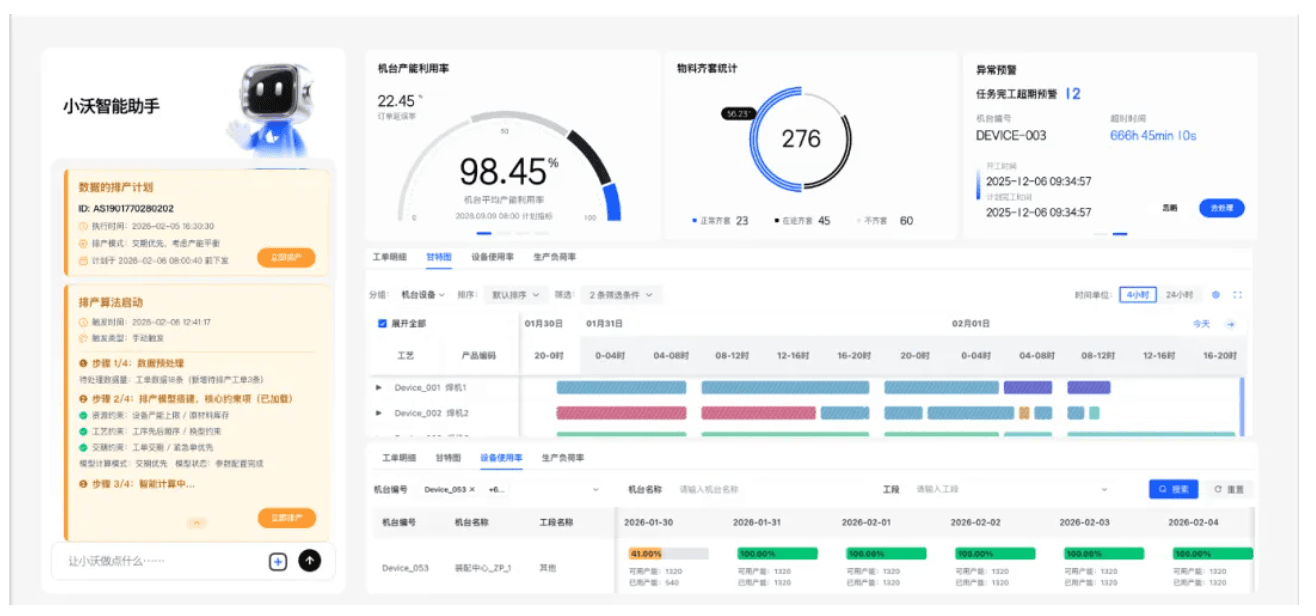Viewport: 1316px width, 616px height.
Task: Click the Gantt chart vertical scrollbar
Action: (x=1242, y=405)
